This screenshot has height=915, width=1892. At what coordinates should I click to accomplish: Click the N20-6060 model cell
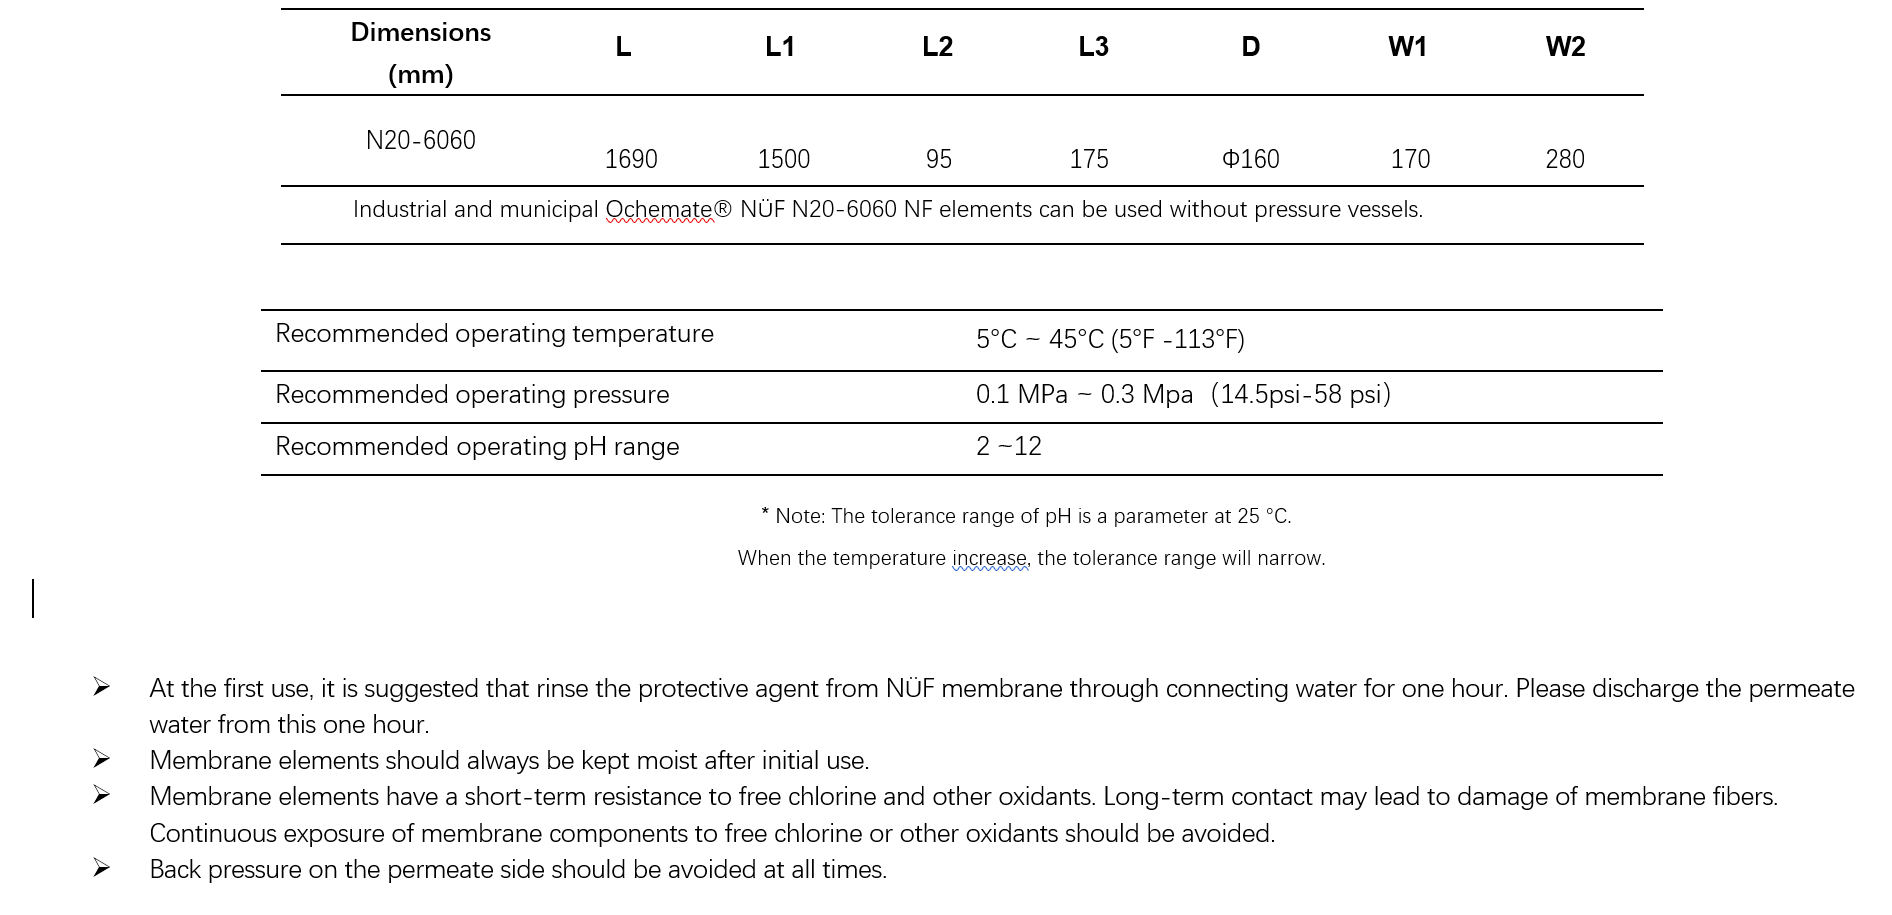420,140
